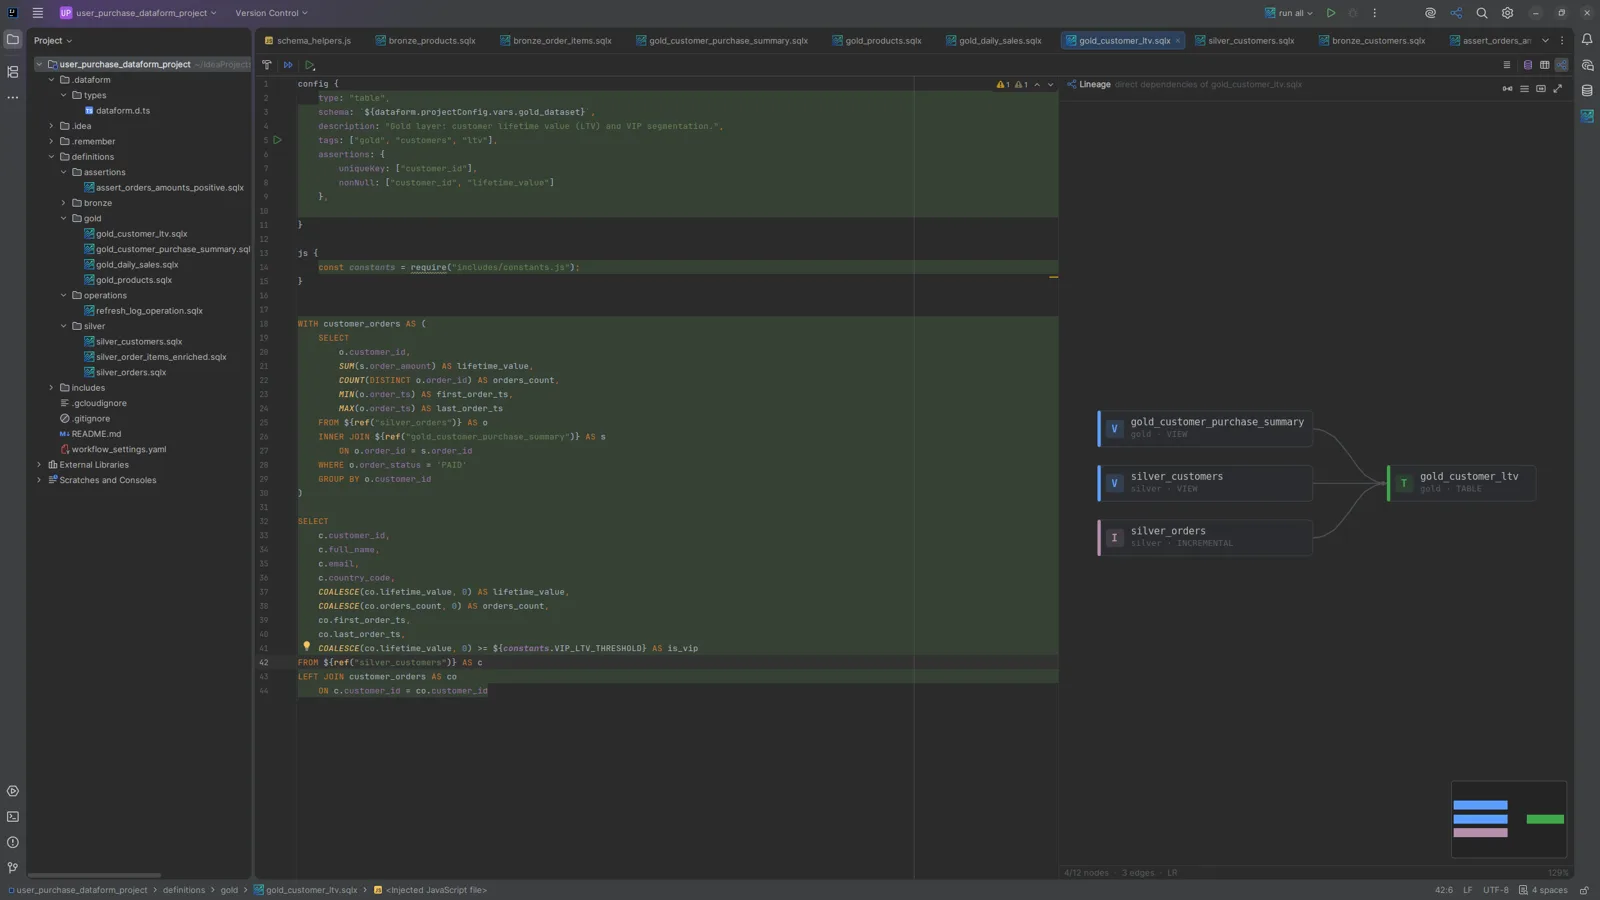Click the lineage minimap overview
1600x900 pixels.
1508,819
